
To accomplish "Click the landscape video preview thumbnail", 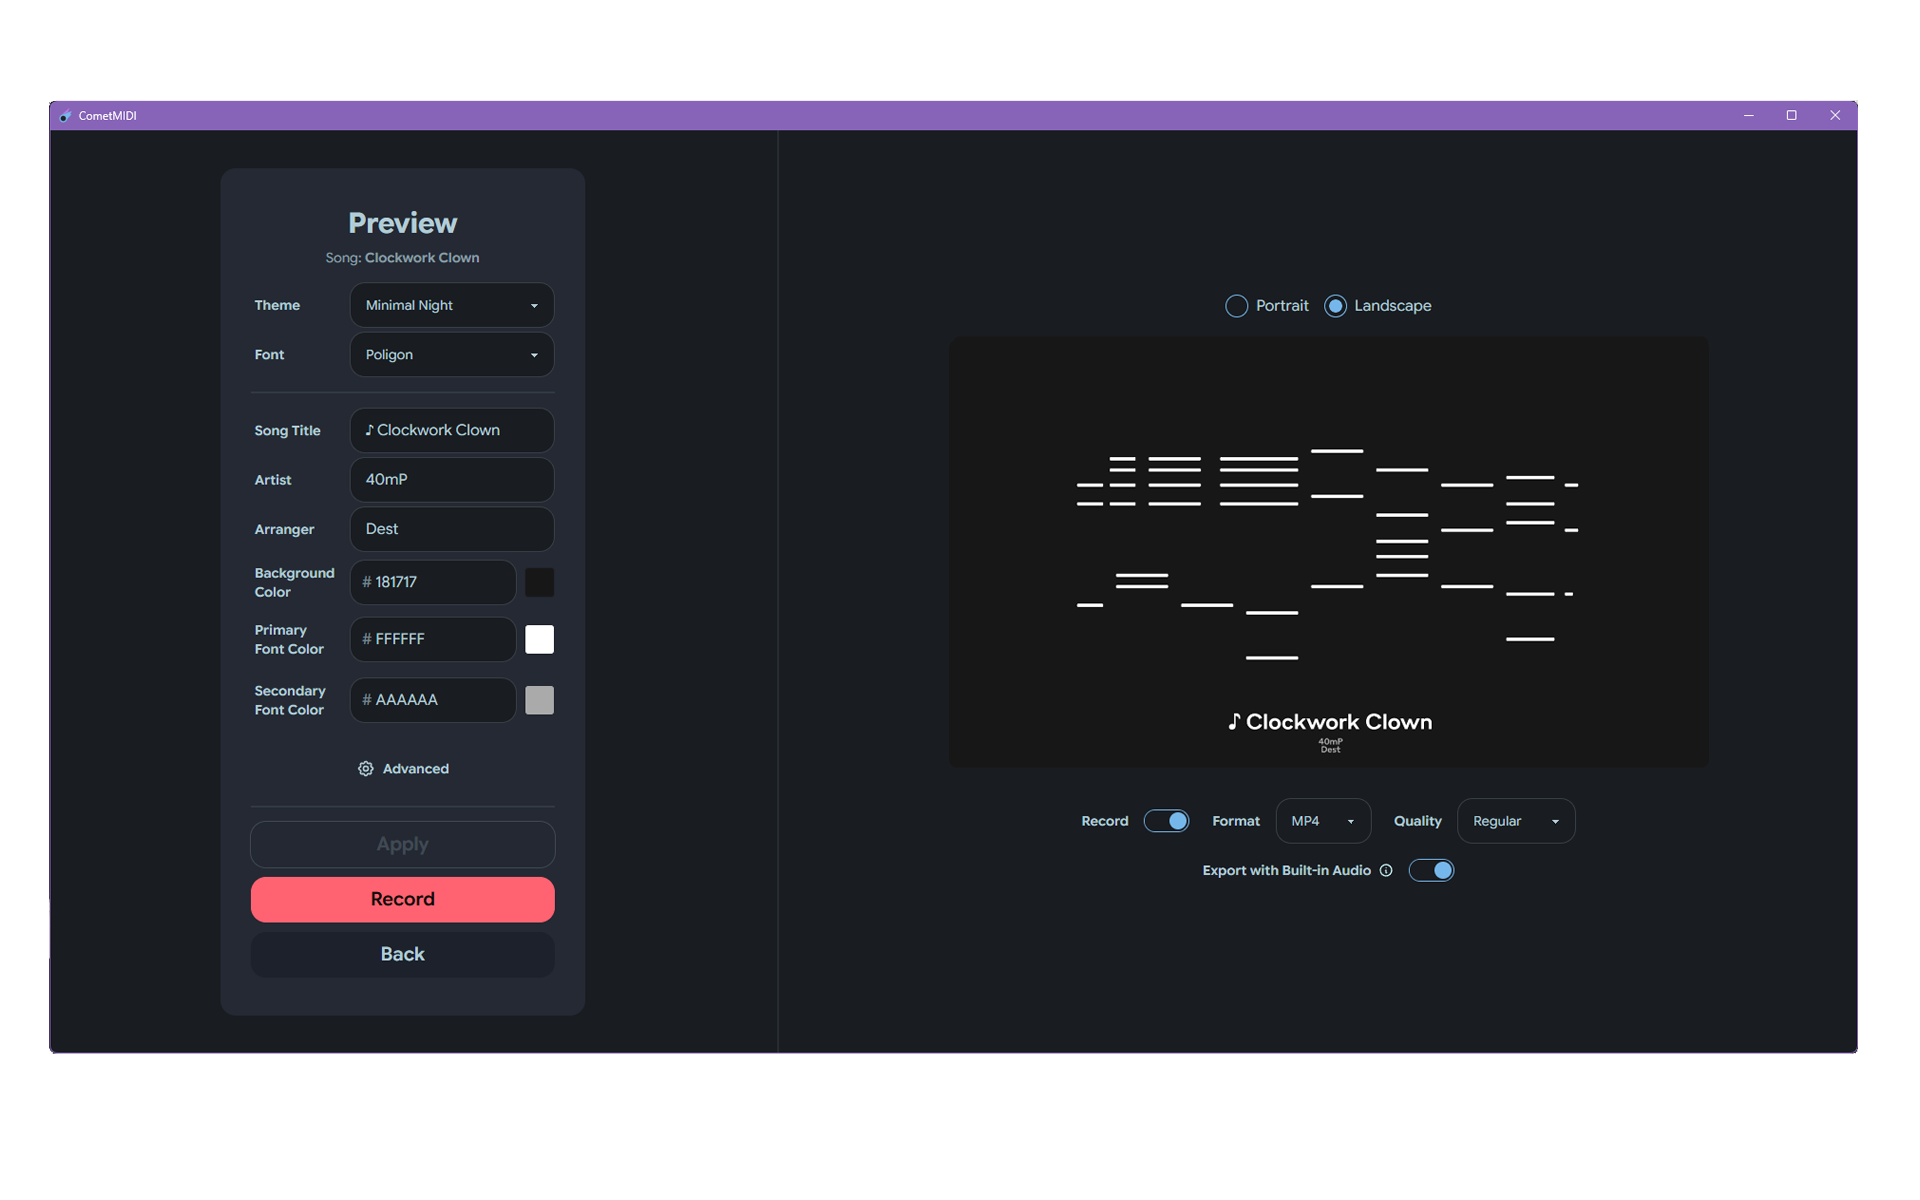I will point(1329,552).
